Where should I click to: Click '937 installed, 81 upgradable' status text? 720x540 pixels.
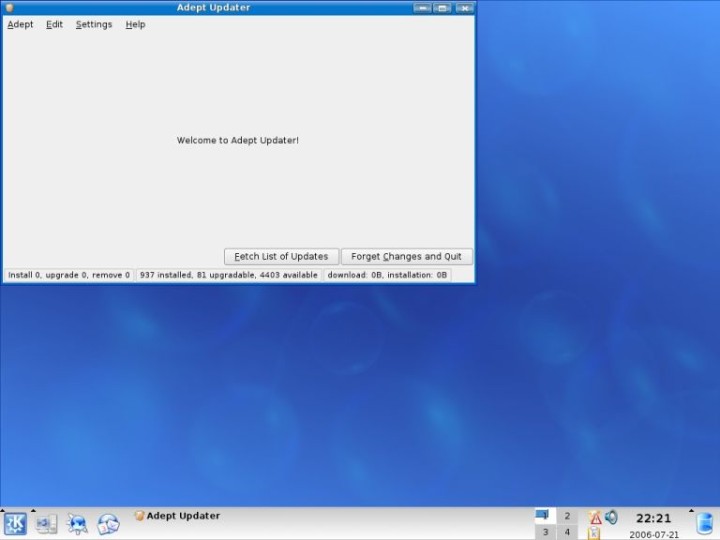(x=229, y=275)
